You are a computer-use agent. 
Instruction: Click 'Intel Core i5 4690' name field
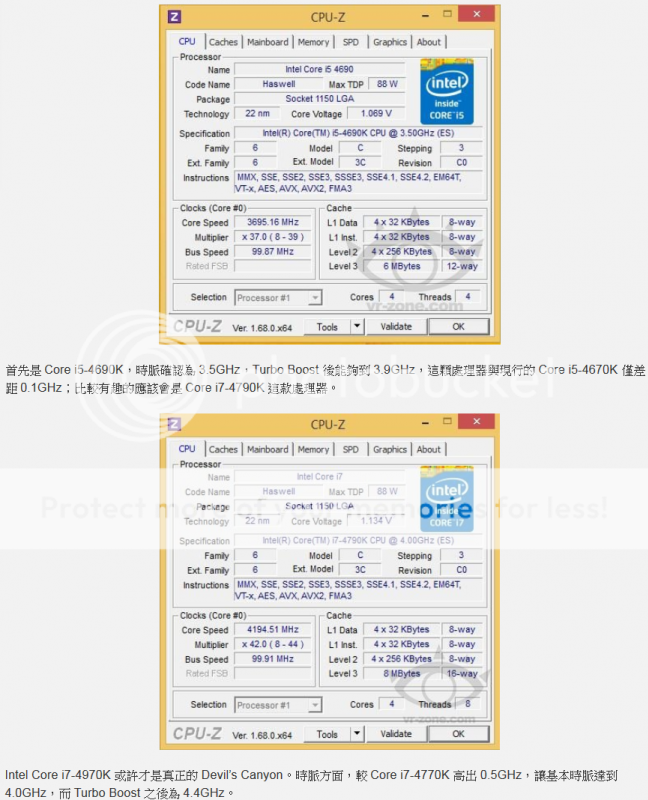(319, 69)
